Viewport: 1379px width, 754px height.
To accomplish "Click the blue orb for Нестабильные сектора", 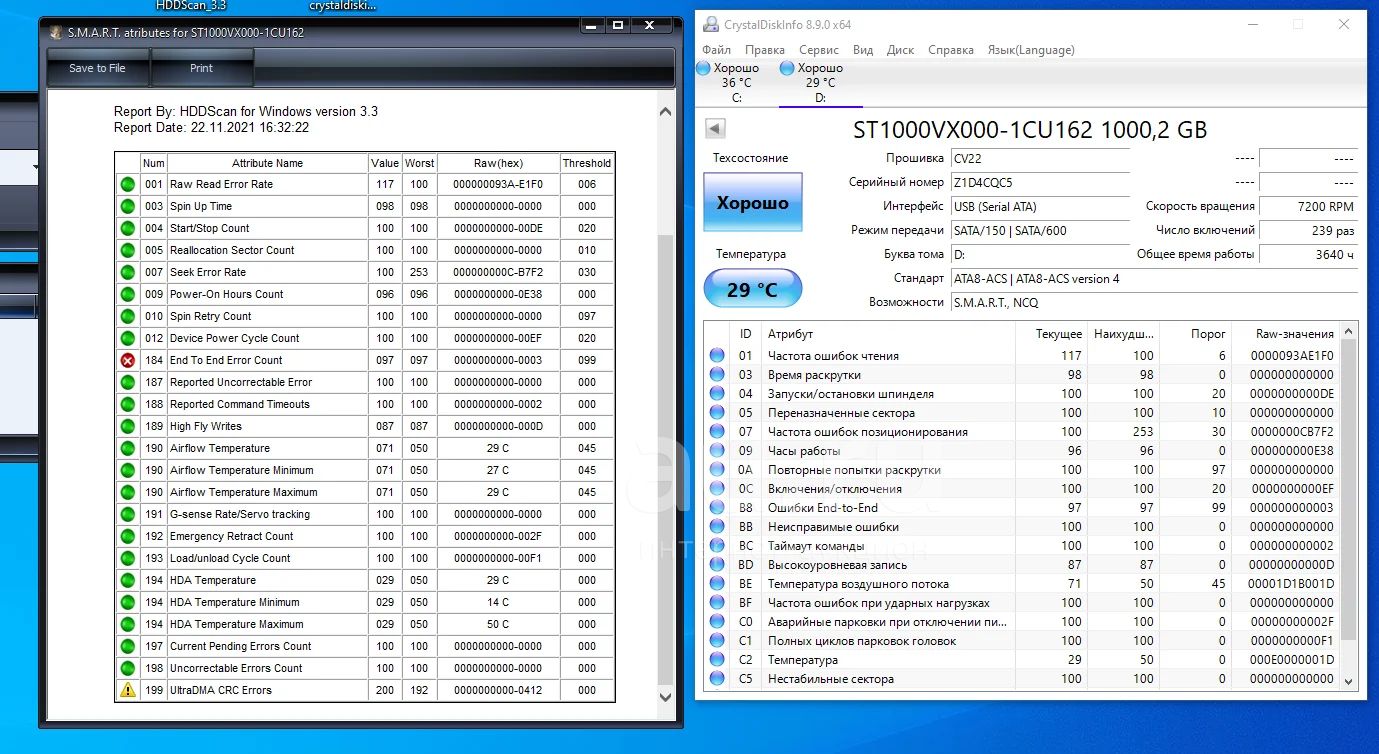I will click(x=717, y=678).
